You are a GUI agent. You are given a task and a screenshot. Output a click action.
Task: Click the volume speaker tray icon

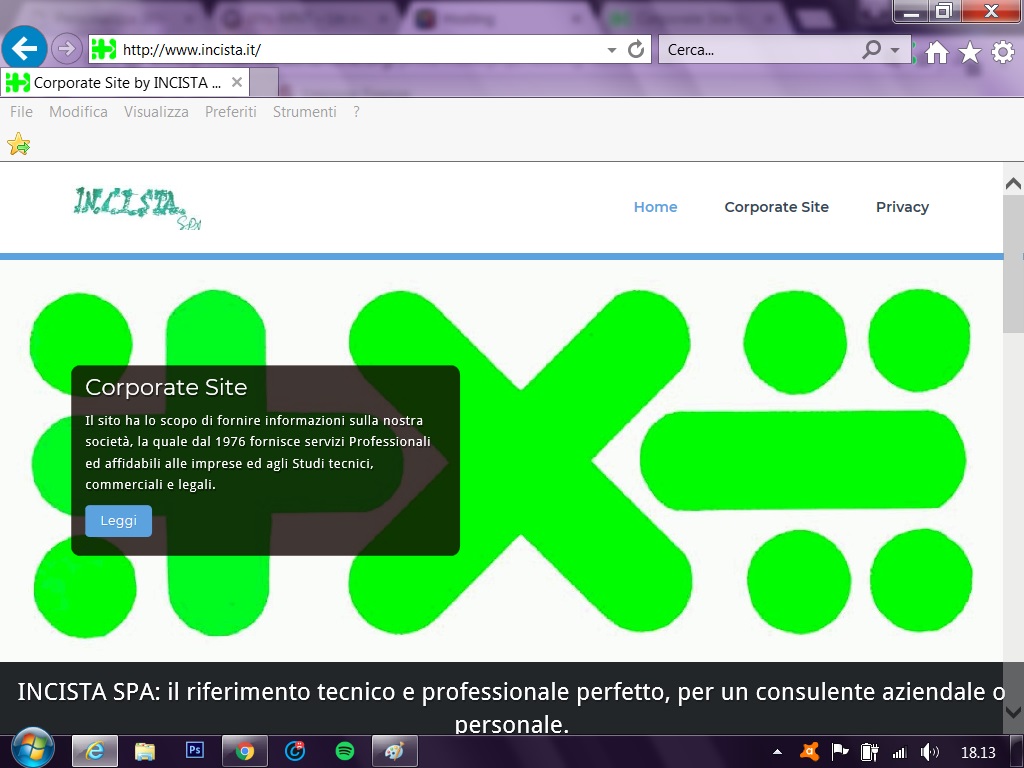click(929, 752)
